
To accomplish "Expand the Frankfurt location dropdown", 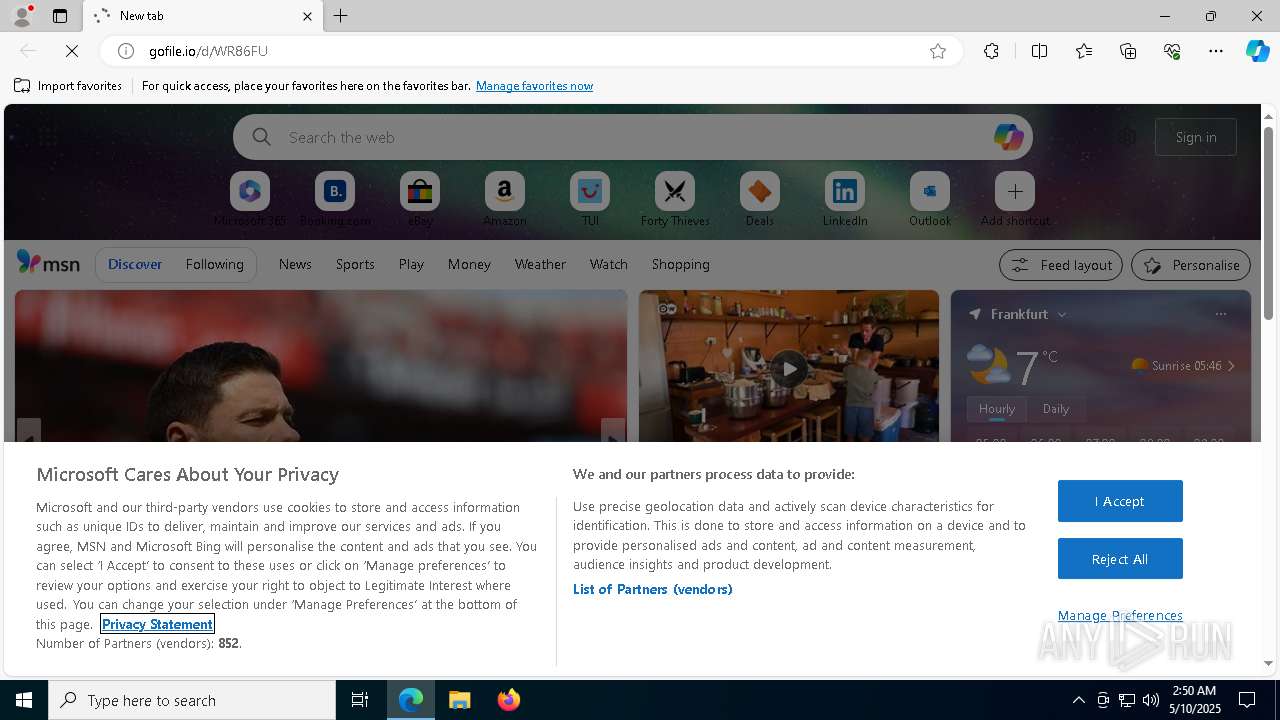I will (1062, 314).
